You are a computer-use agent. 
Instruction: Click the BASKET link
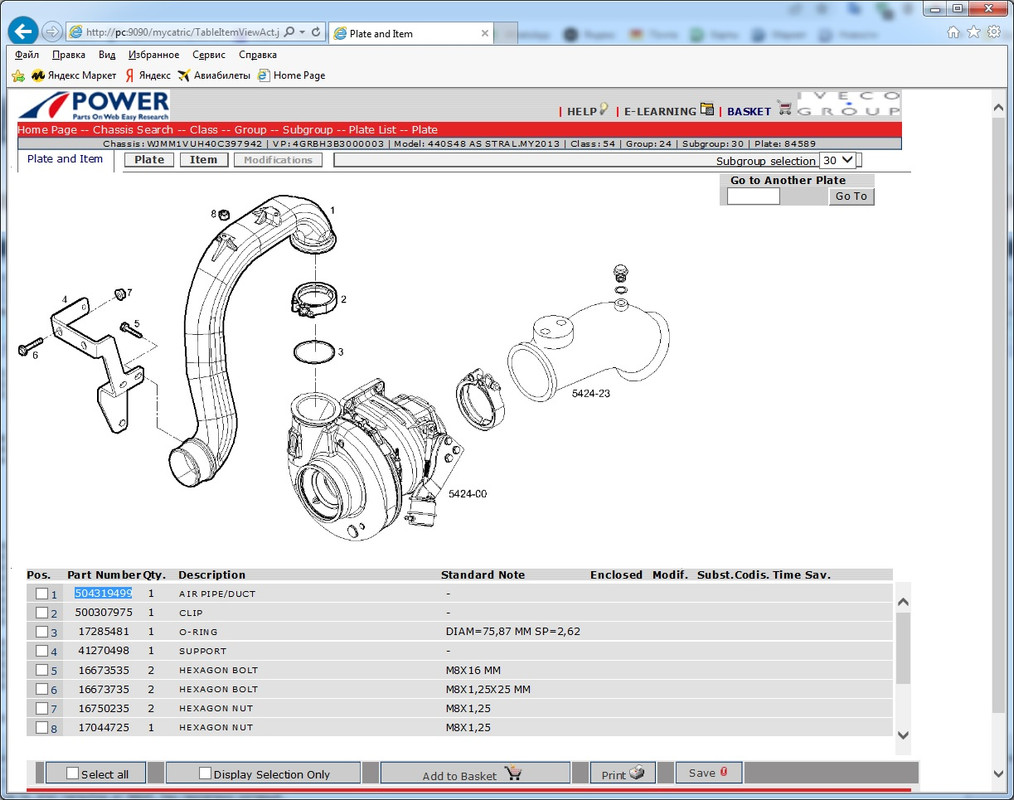[x=749, y=111]
